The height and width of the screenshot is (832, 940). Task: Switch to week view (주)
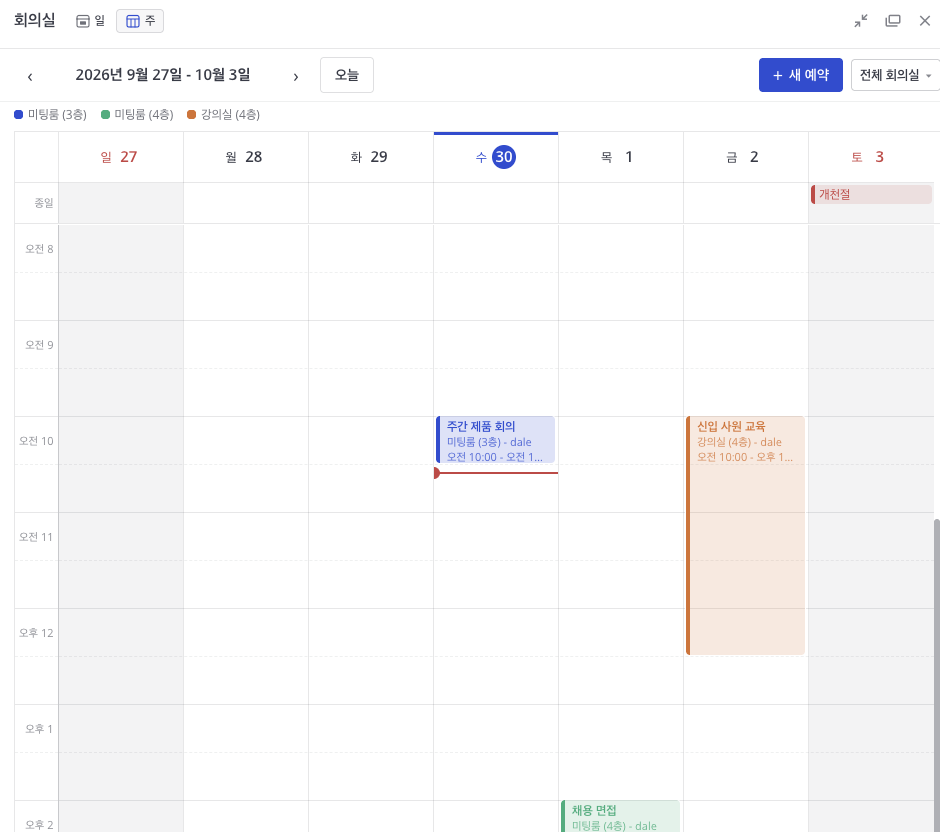click(x=140, y=21)
